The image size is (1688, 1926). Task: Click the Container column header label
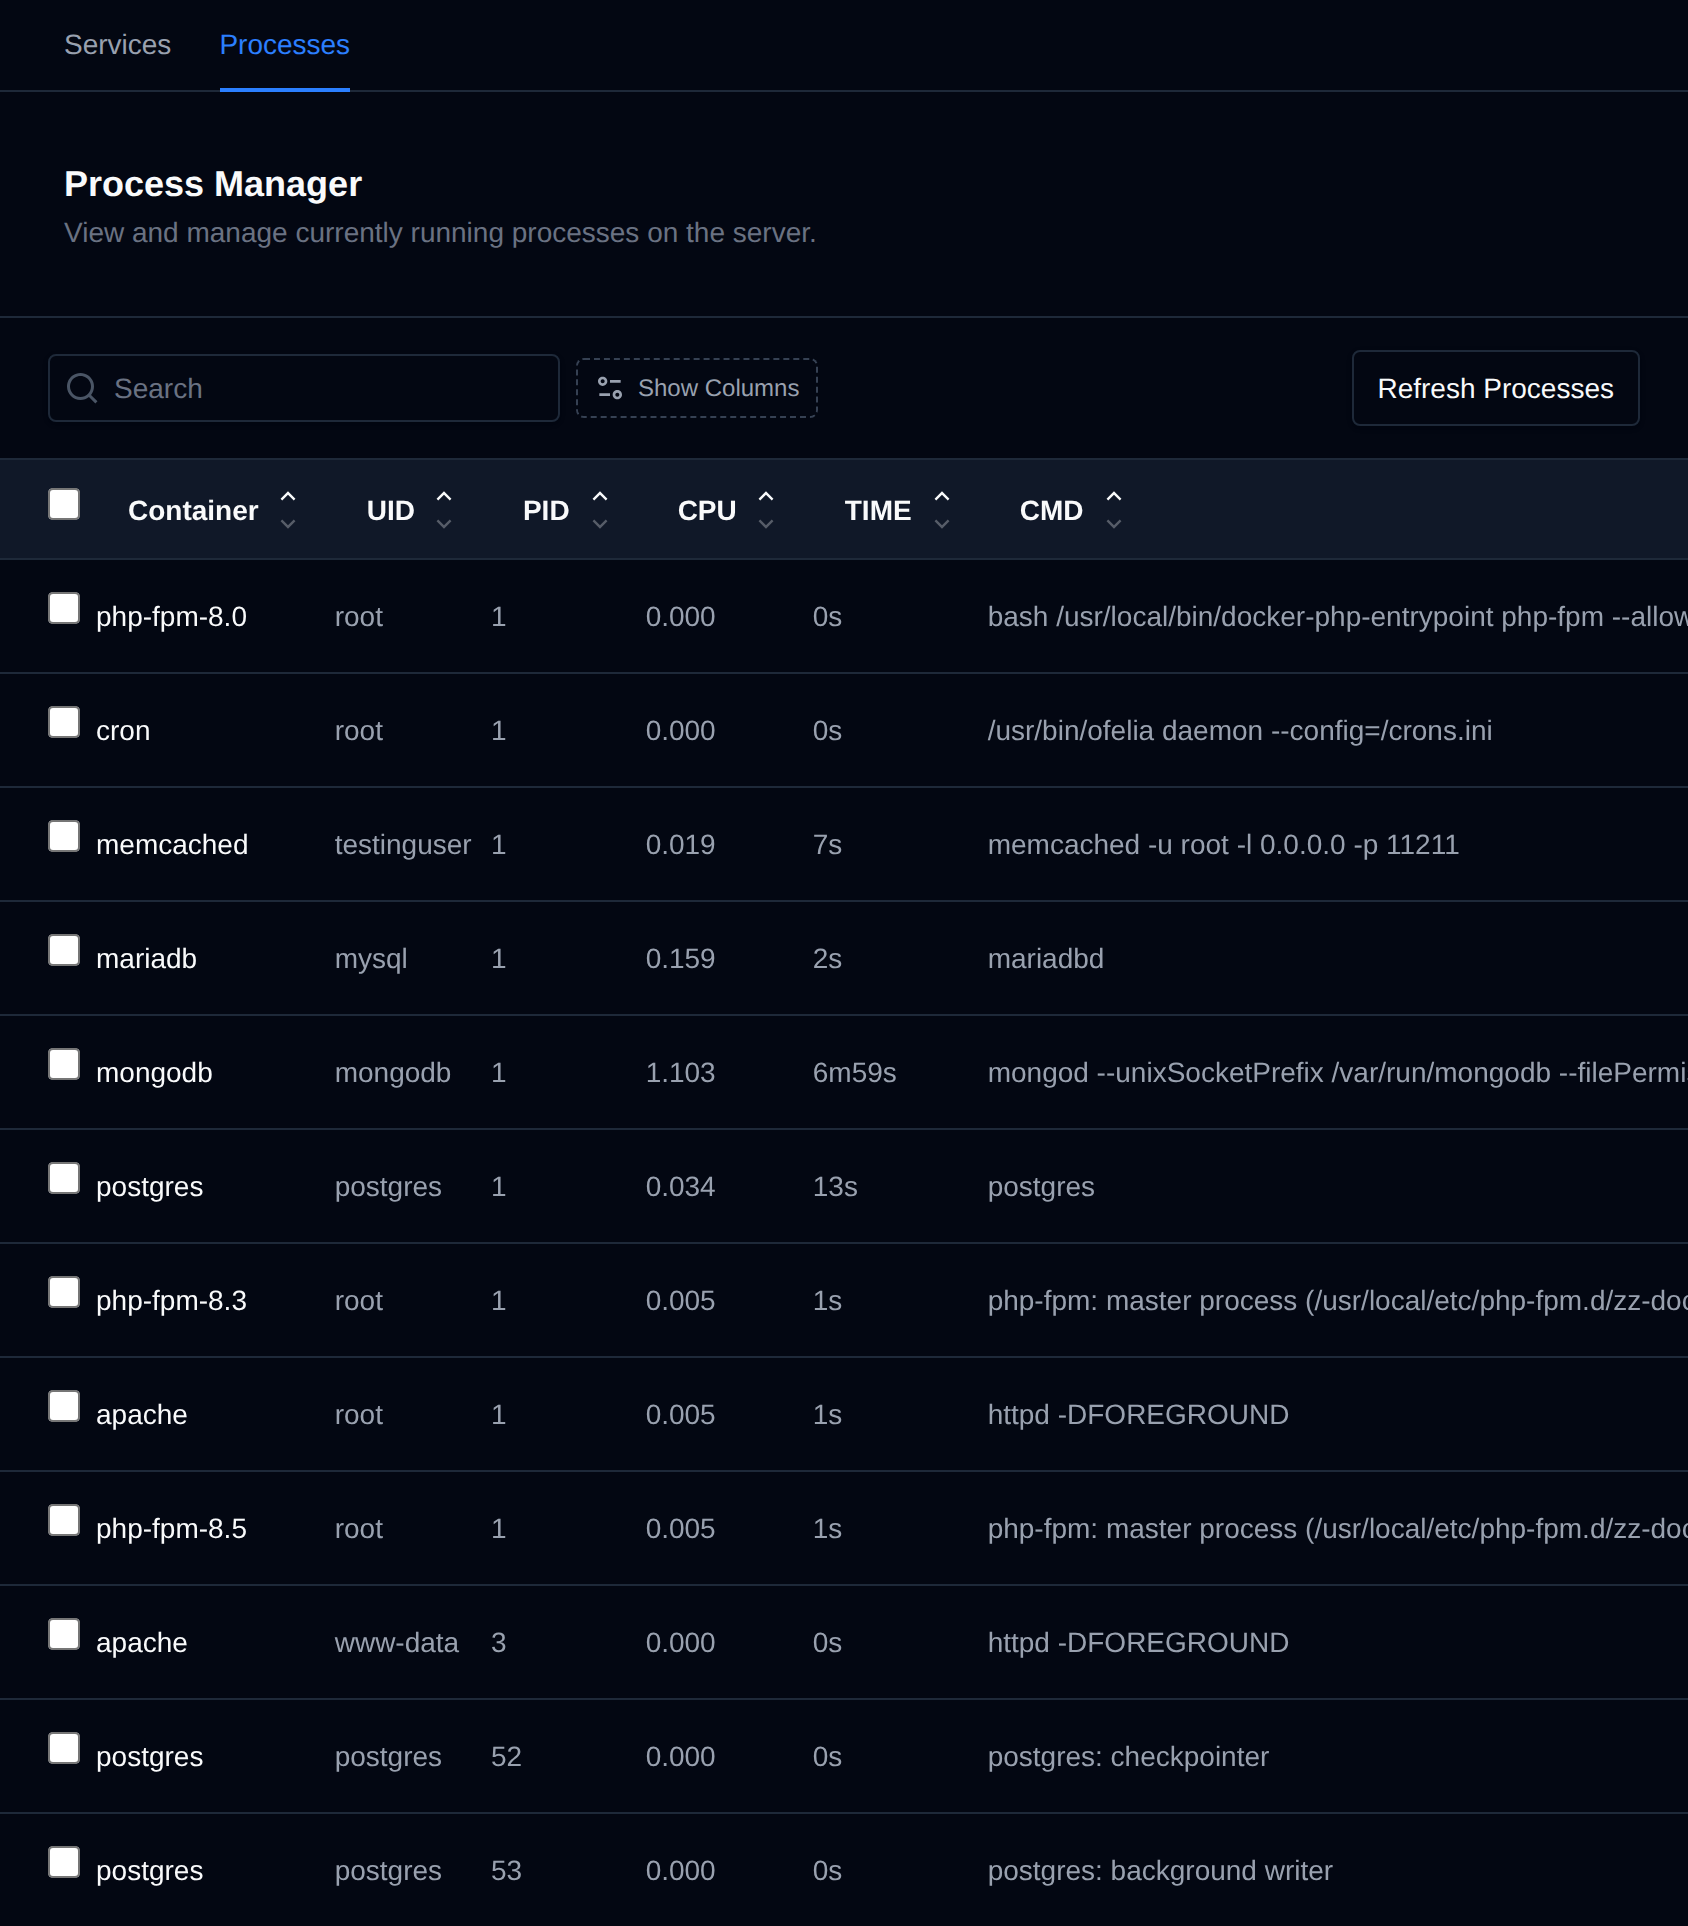coord(193,511)
